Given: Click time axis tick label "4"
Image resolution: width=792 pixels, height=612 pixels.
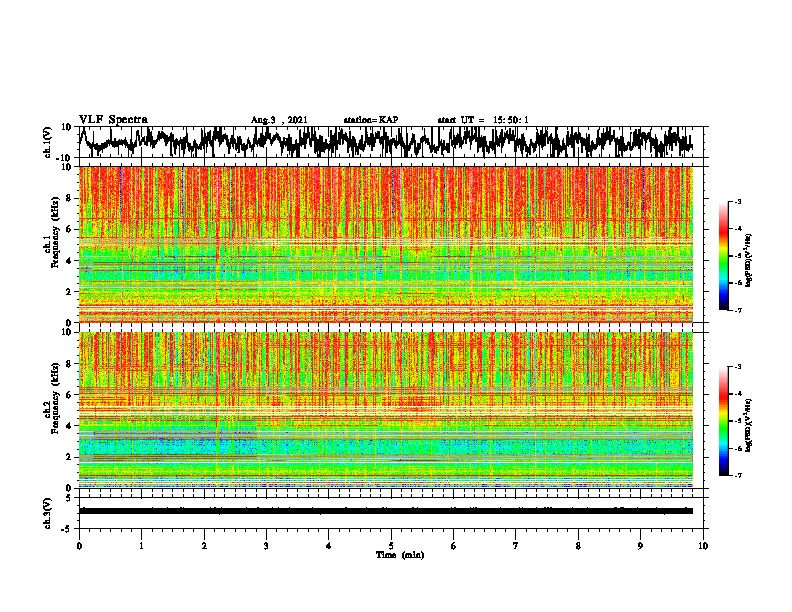Looking at the screenshot, I should (x=329, y=546).
